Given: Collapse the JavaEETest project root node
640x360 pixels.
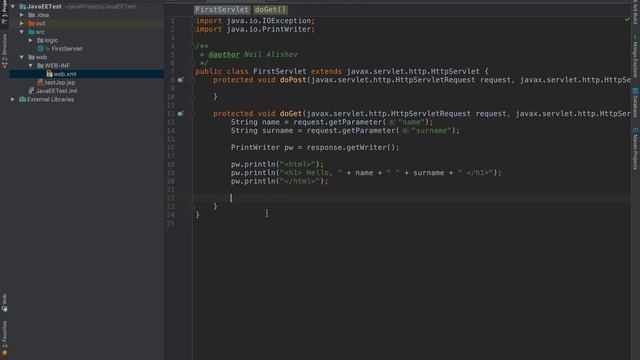Looking at the screenshot, I should click(x=13, y=7).
